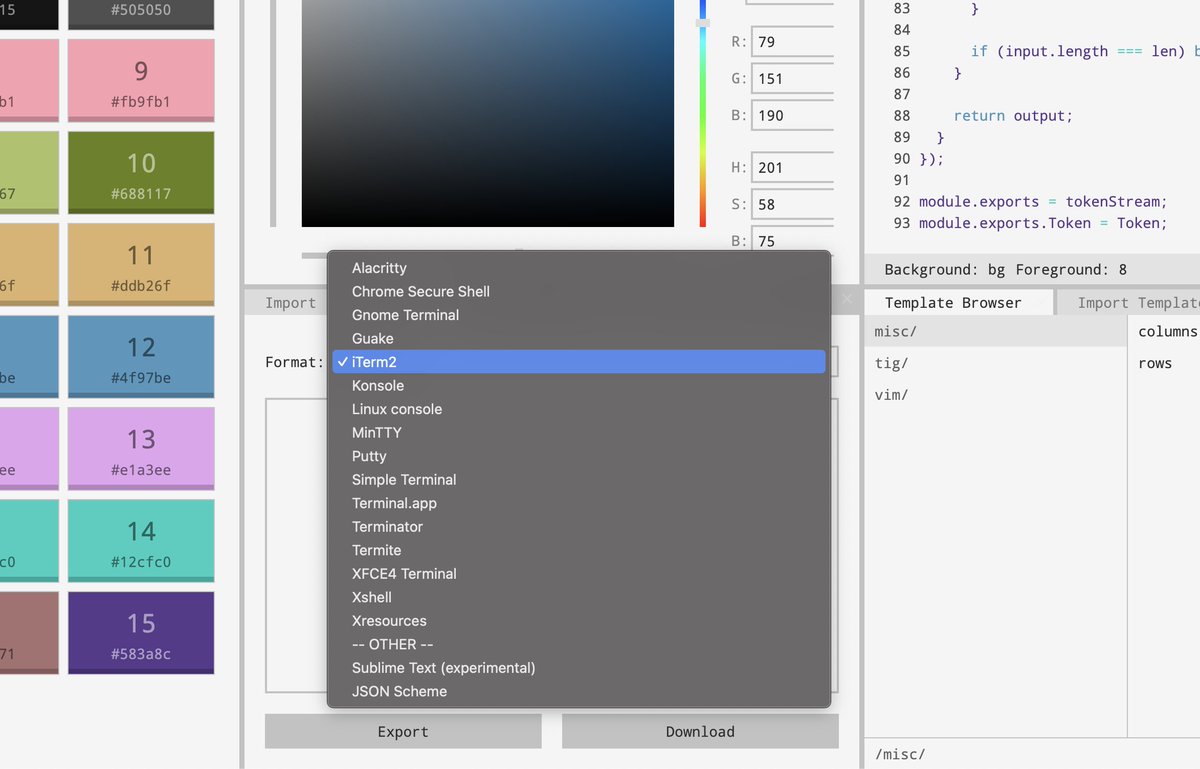Viewport: 1200px width, 769px height.
Task: Select color 15 swatch #583a8c
Action: click(x=141, y=633)
